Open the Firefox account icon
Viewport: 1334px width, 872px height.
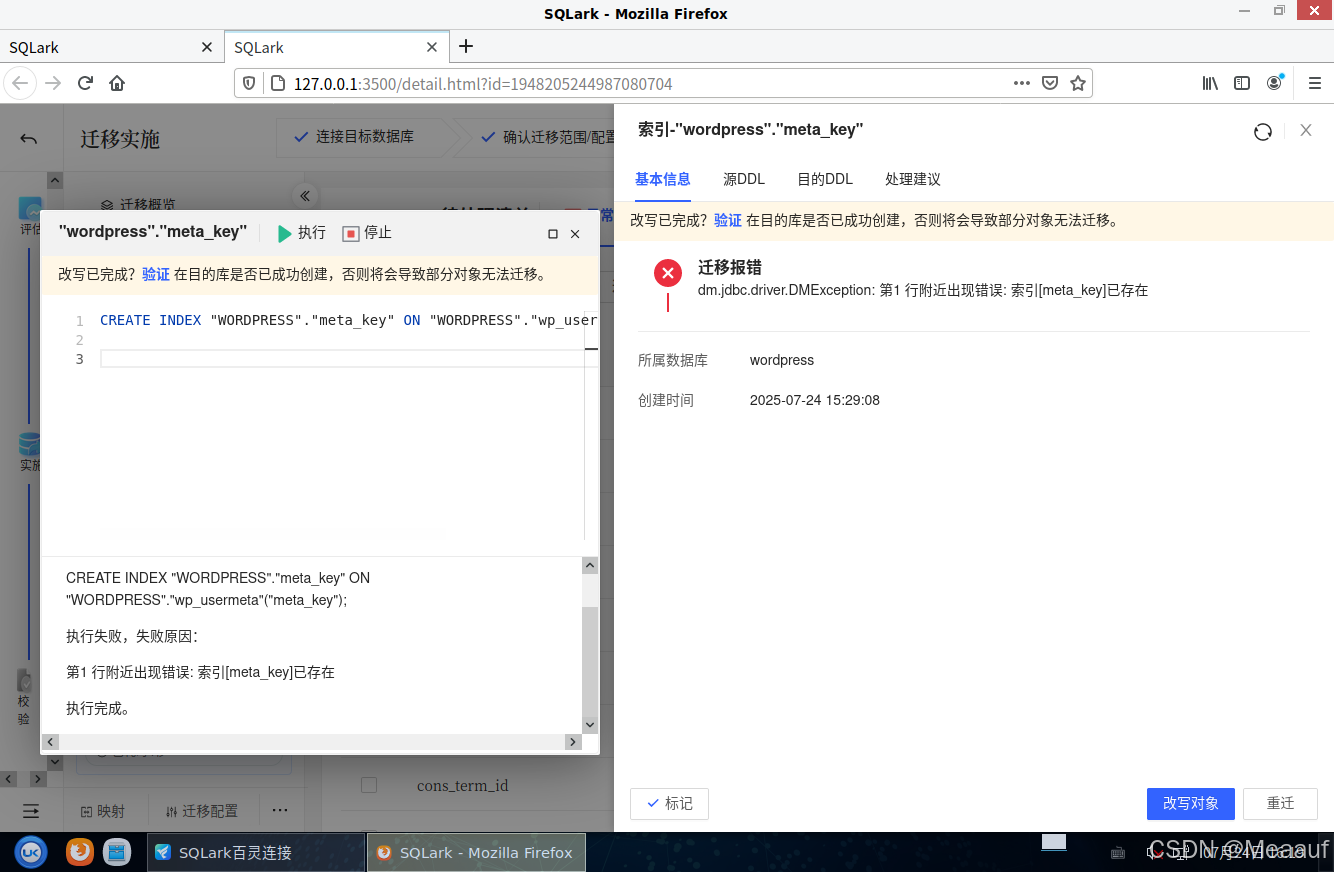(1274, 83)
